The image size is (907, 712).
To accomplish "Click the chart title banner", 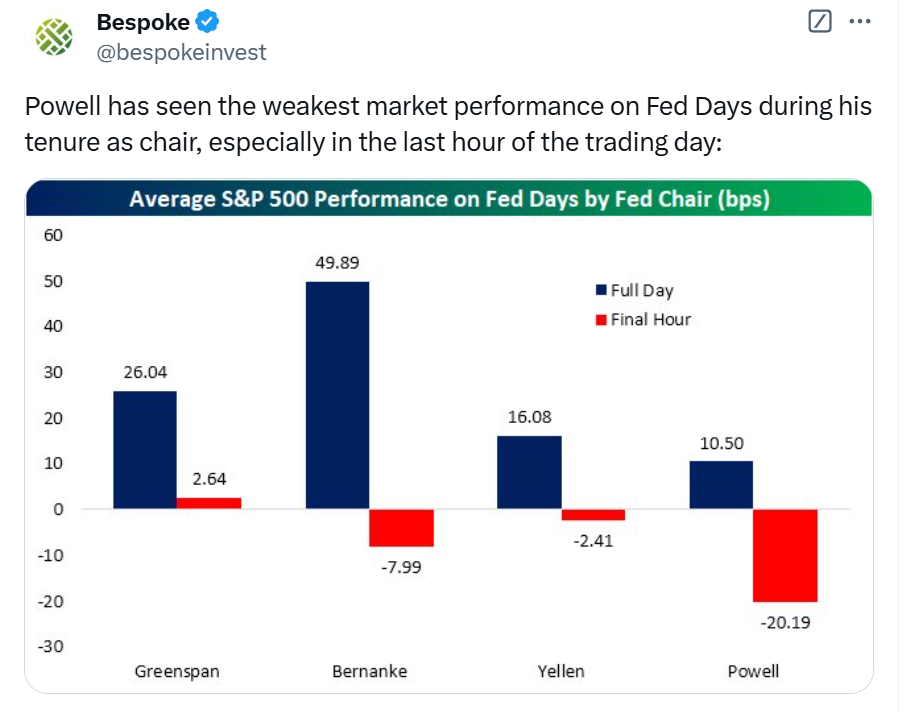I will tap(449, 199).
